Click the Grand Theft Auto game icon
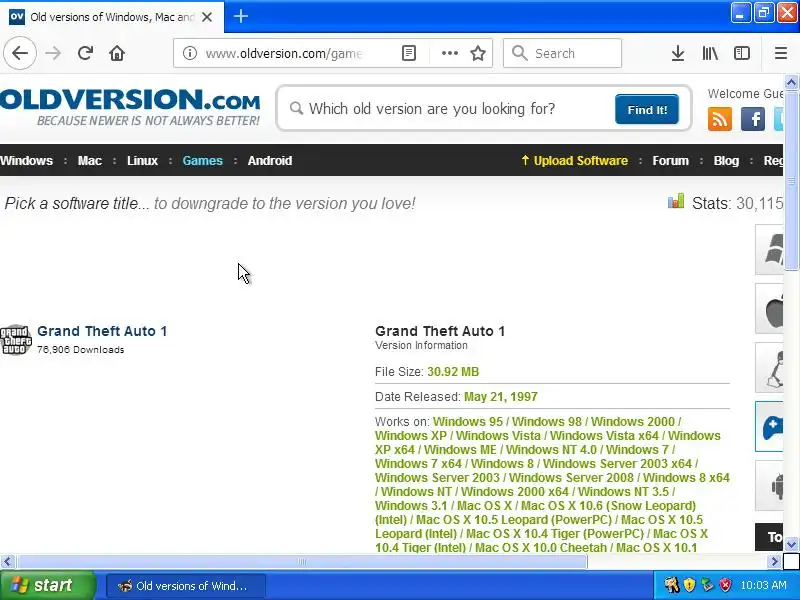 [16, 339]
